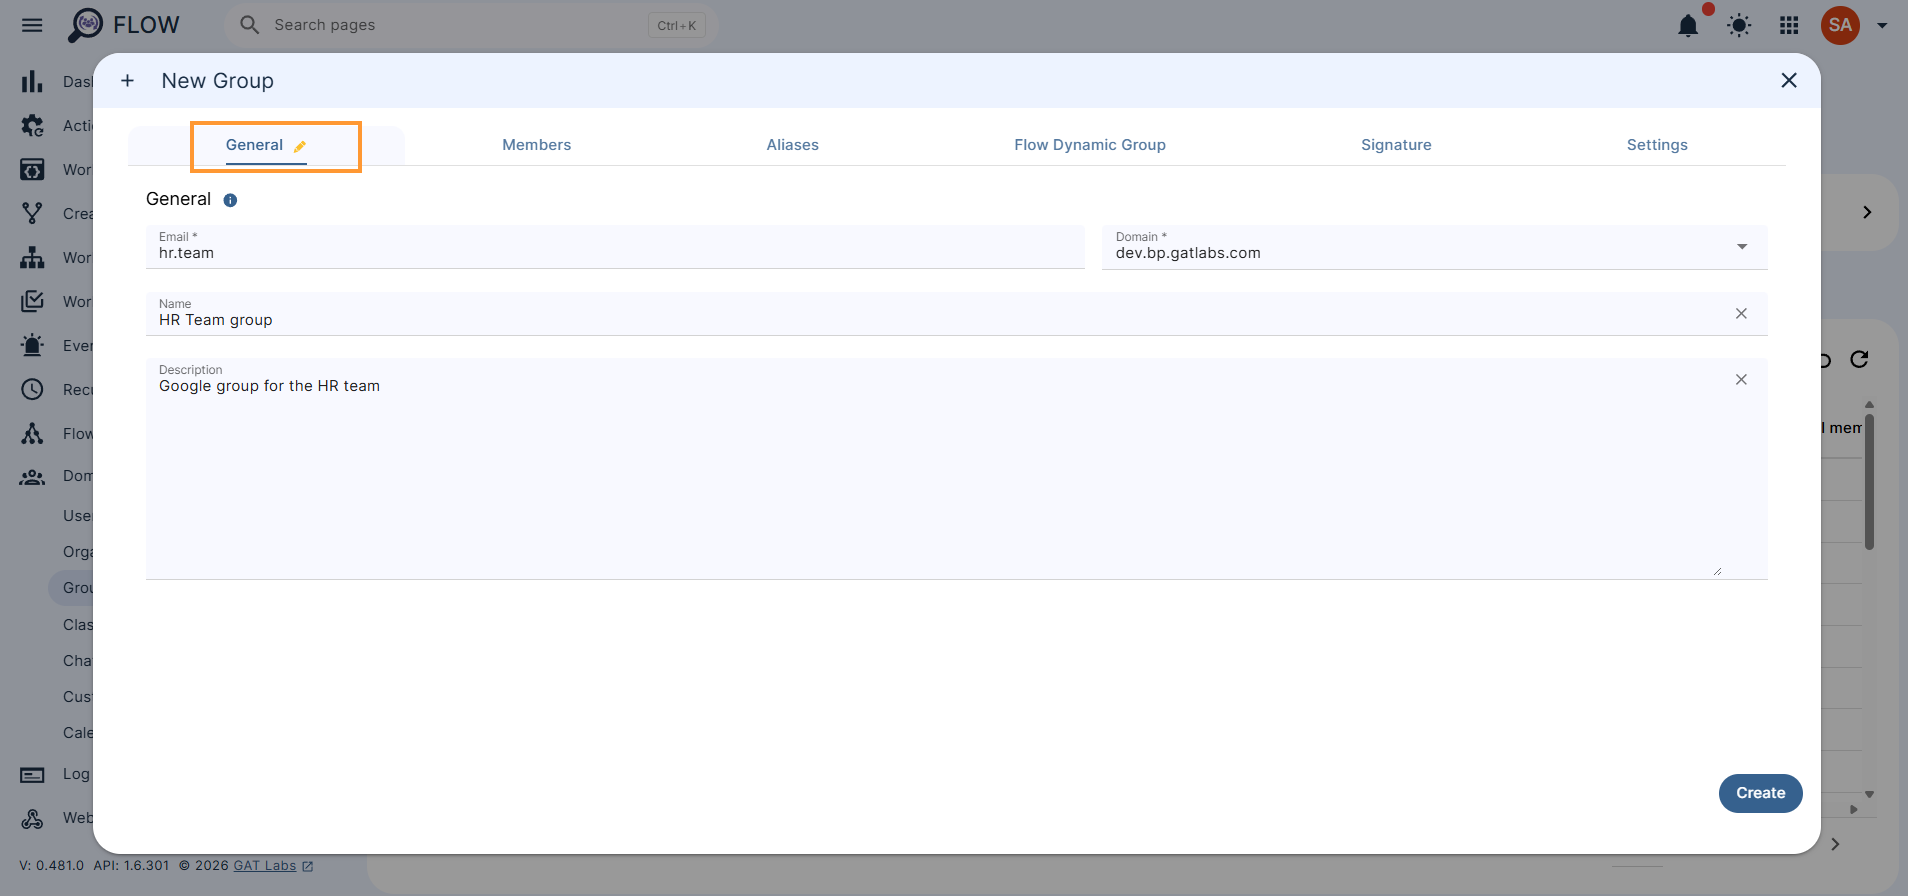Click the plus icon beside New Group

tap(127, 81)
